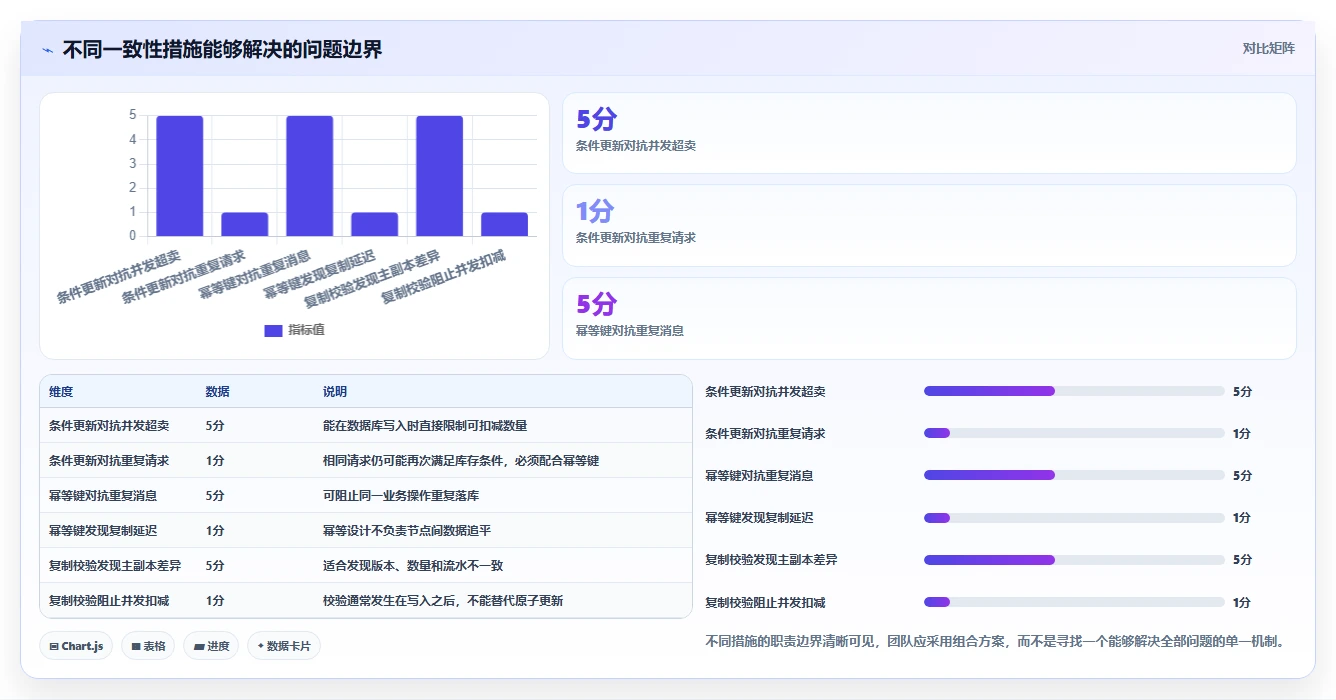Click the purple 指标值 legend color box
Screen dimensions: 1336x700
[273, 331]
